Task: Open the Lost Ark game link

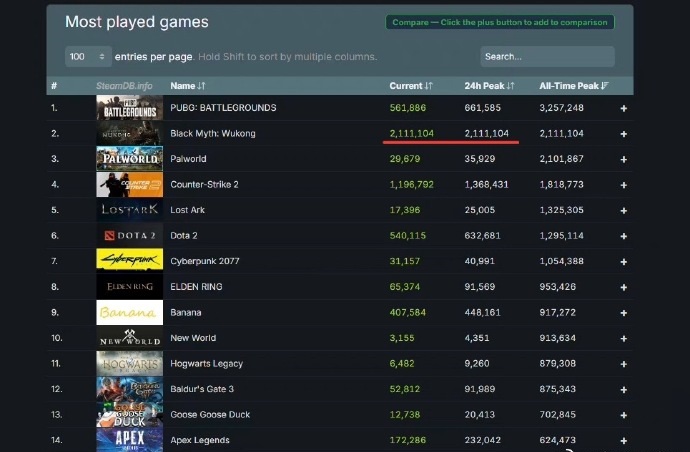Action: pos(187,210)
